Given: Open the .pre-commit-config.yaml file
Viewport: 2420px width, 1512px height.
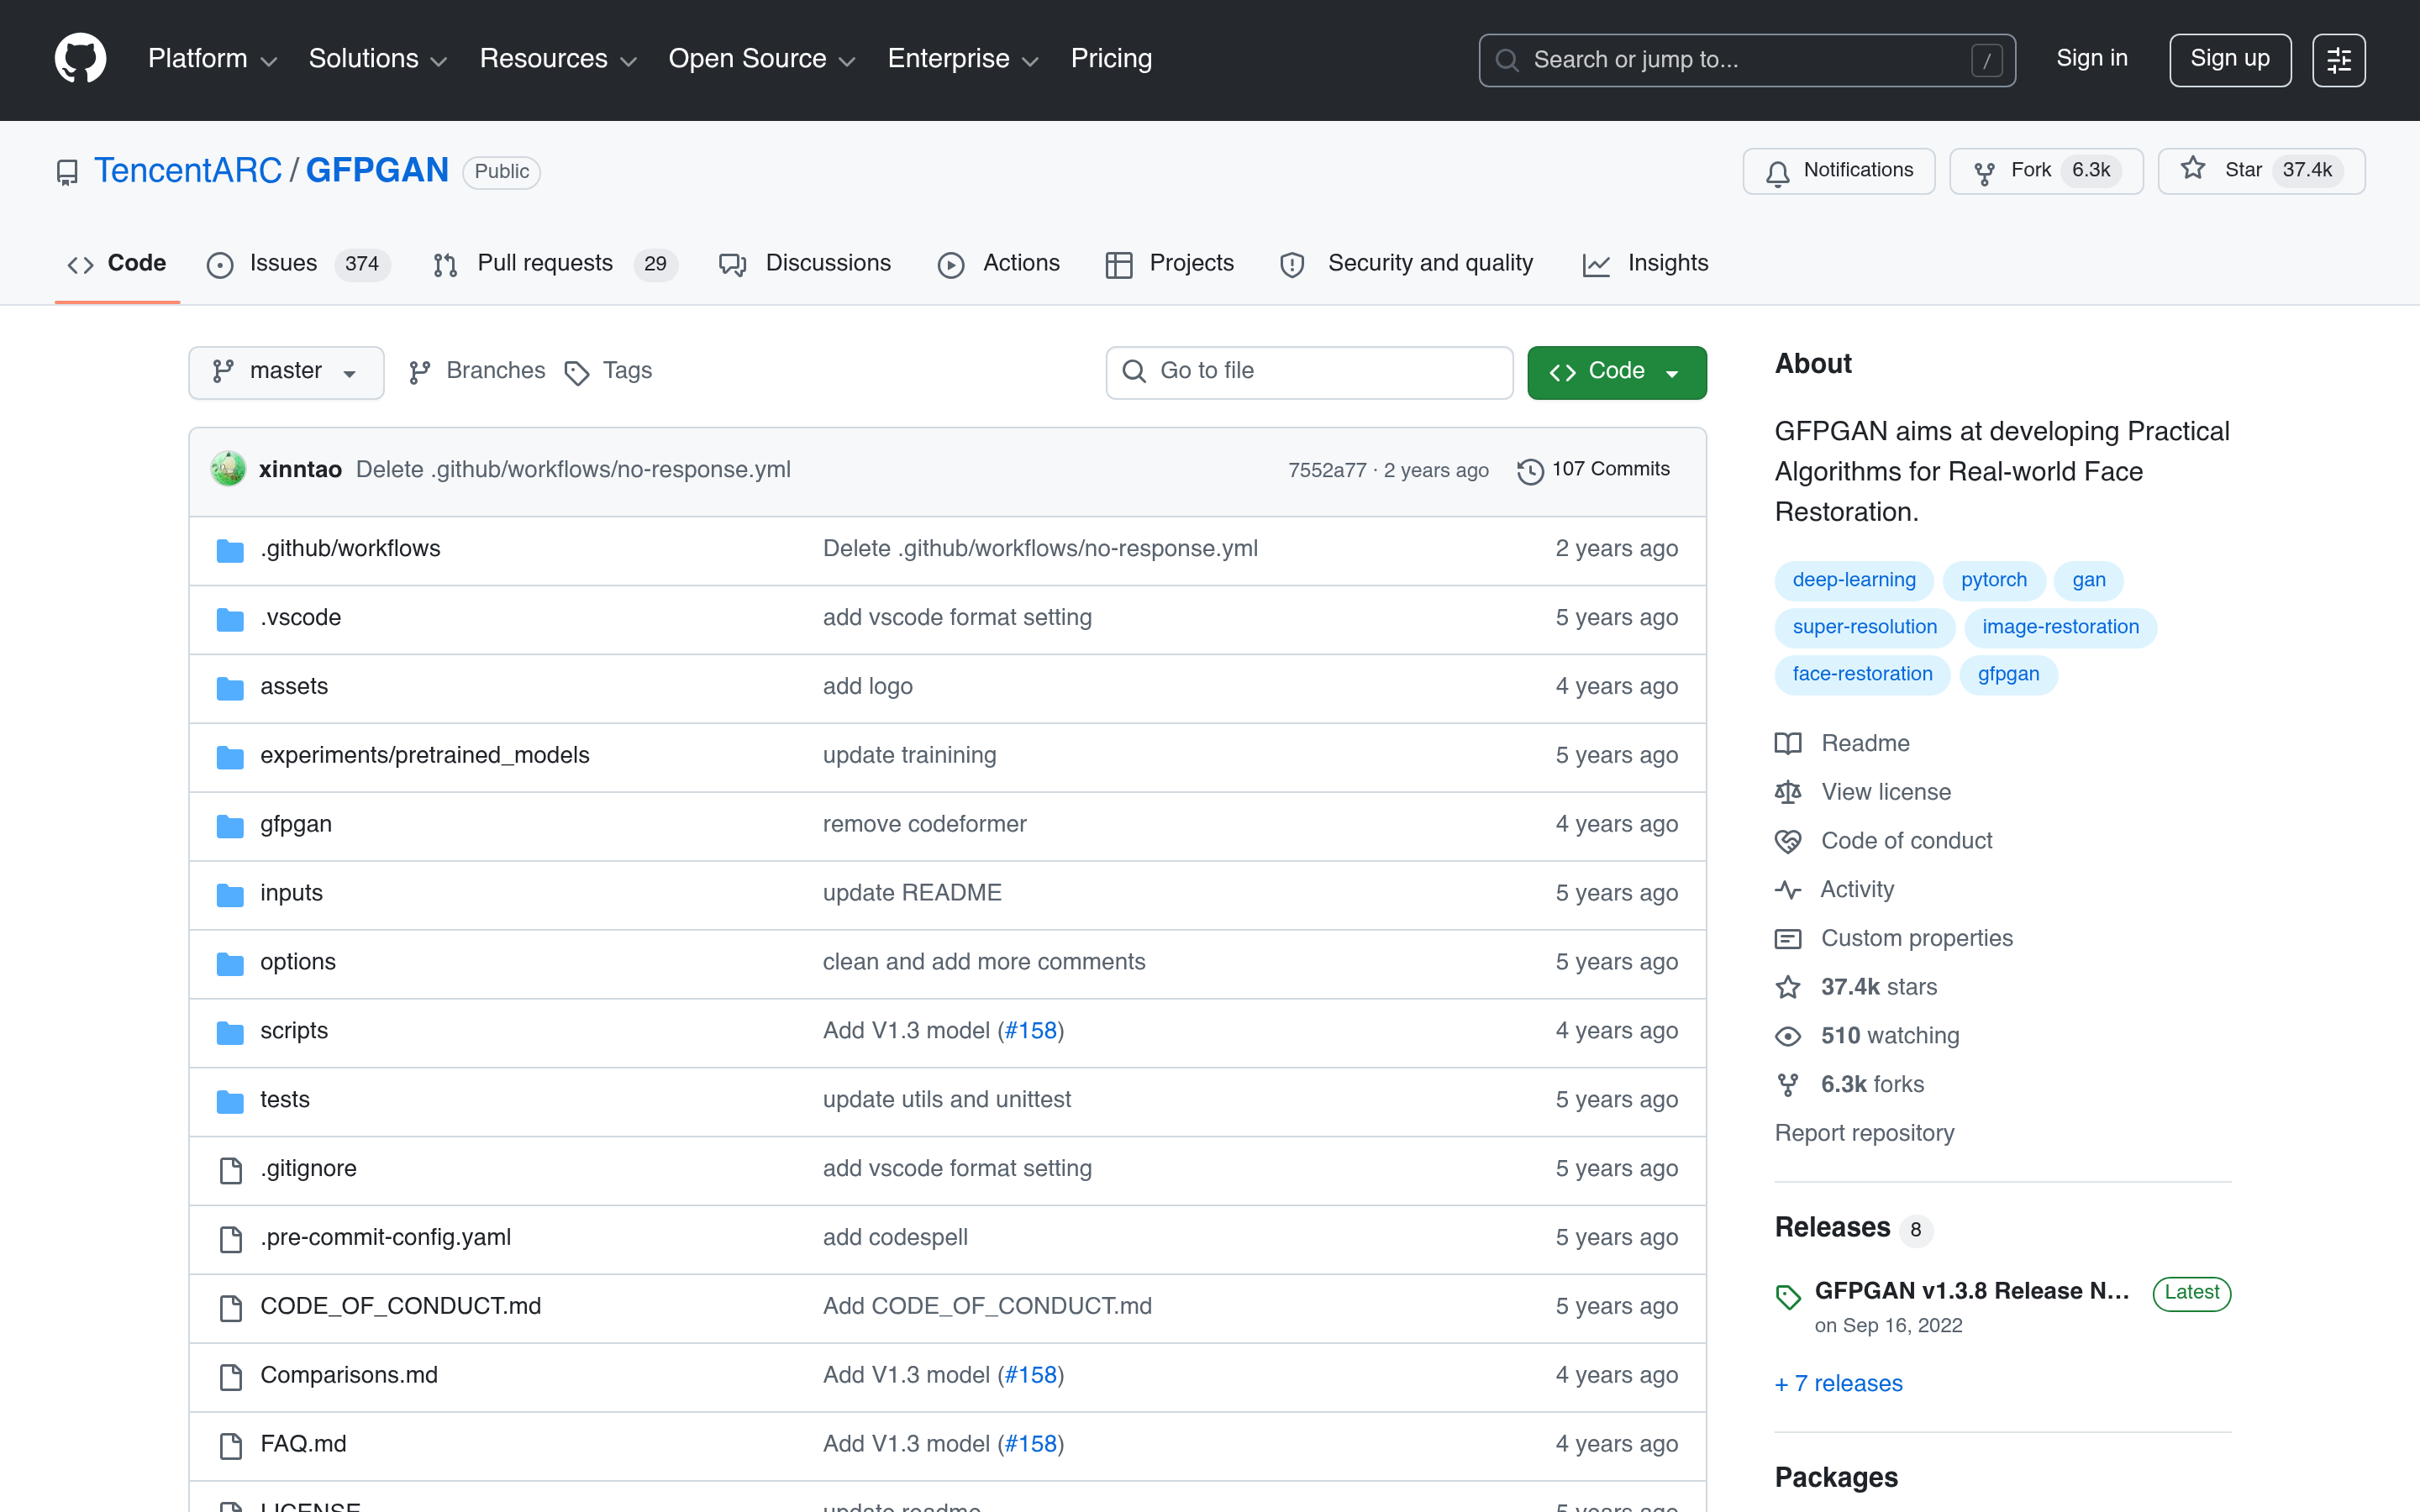Looking at the screenshot, I should (385, 1237).
